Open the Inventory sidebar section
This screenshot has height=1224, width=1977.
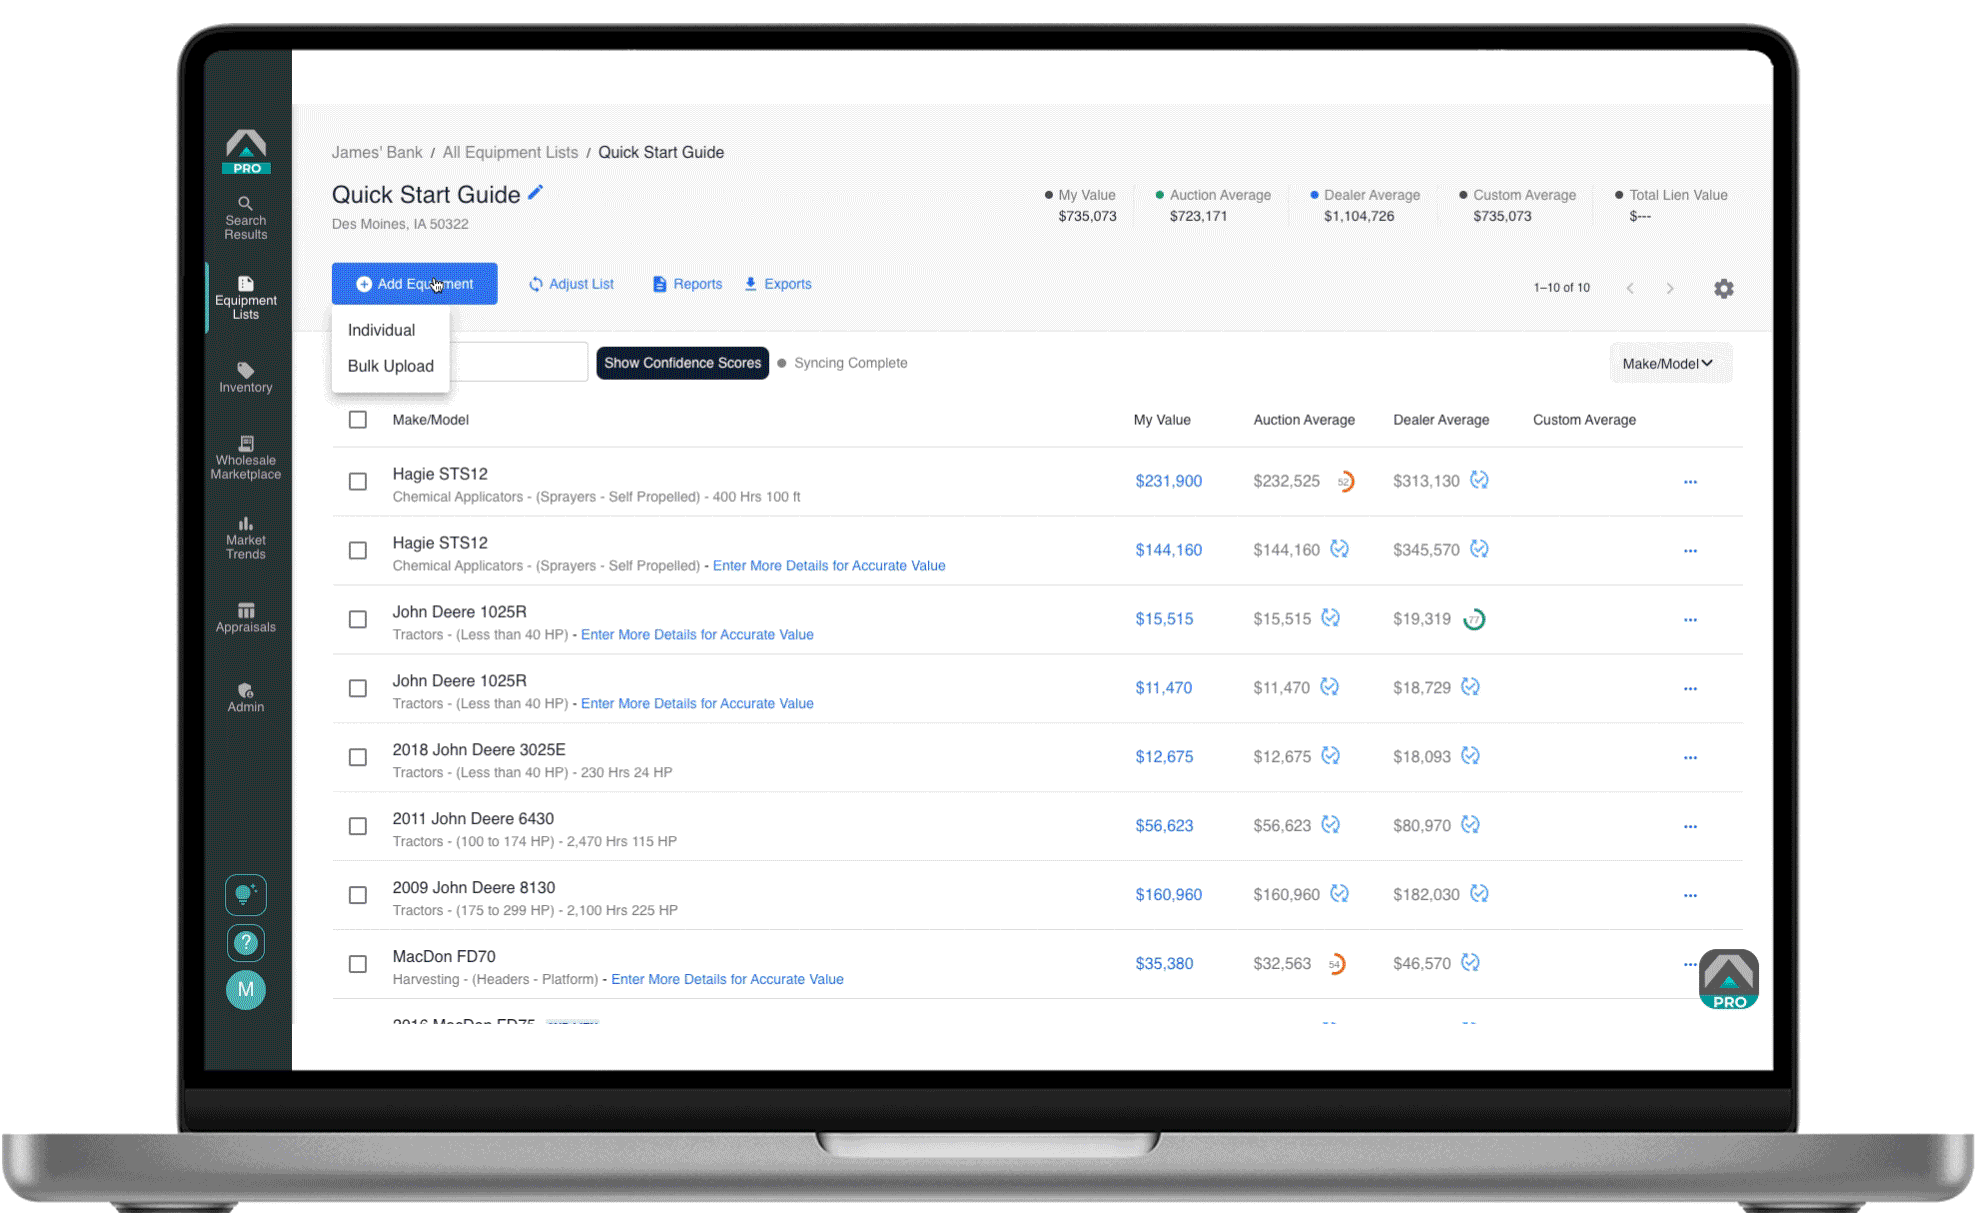[x=245, y=378]
